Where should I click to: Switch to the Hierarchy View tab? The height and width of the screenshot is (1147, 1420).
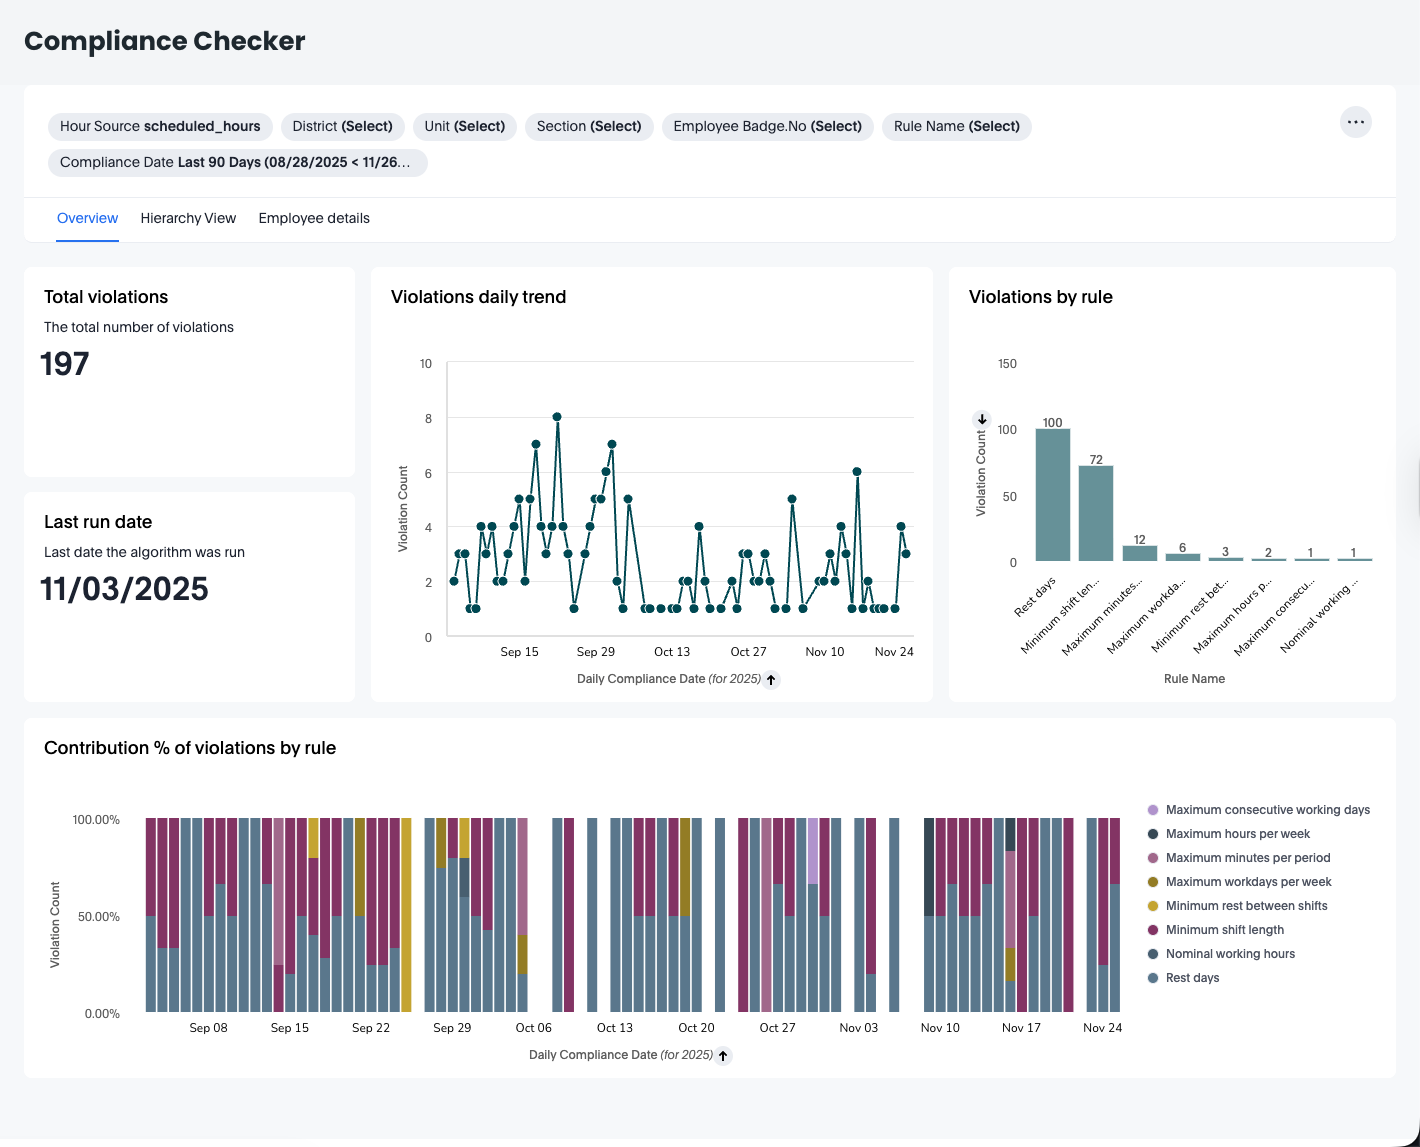(188, 218)
